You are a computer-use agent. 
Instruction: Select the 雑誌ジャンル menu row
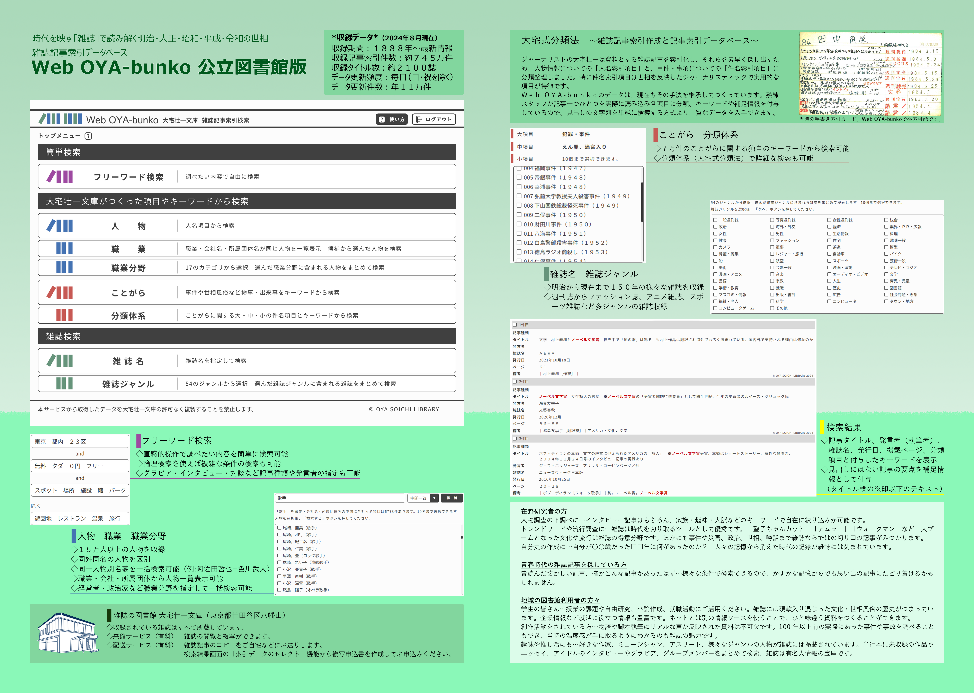pos(247,384)
